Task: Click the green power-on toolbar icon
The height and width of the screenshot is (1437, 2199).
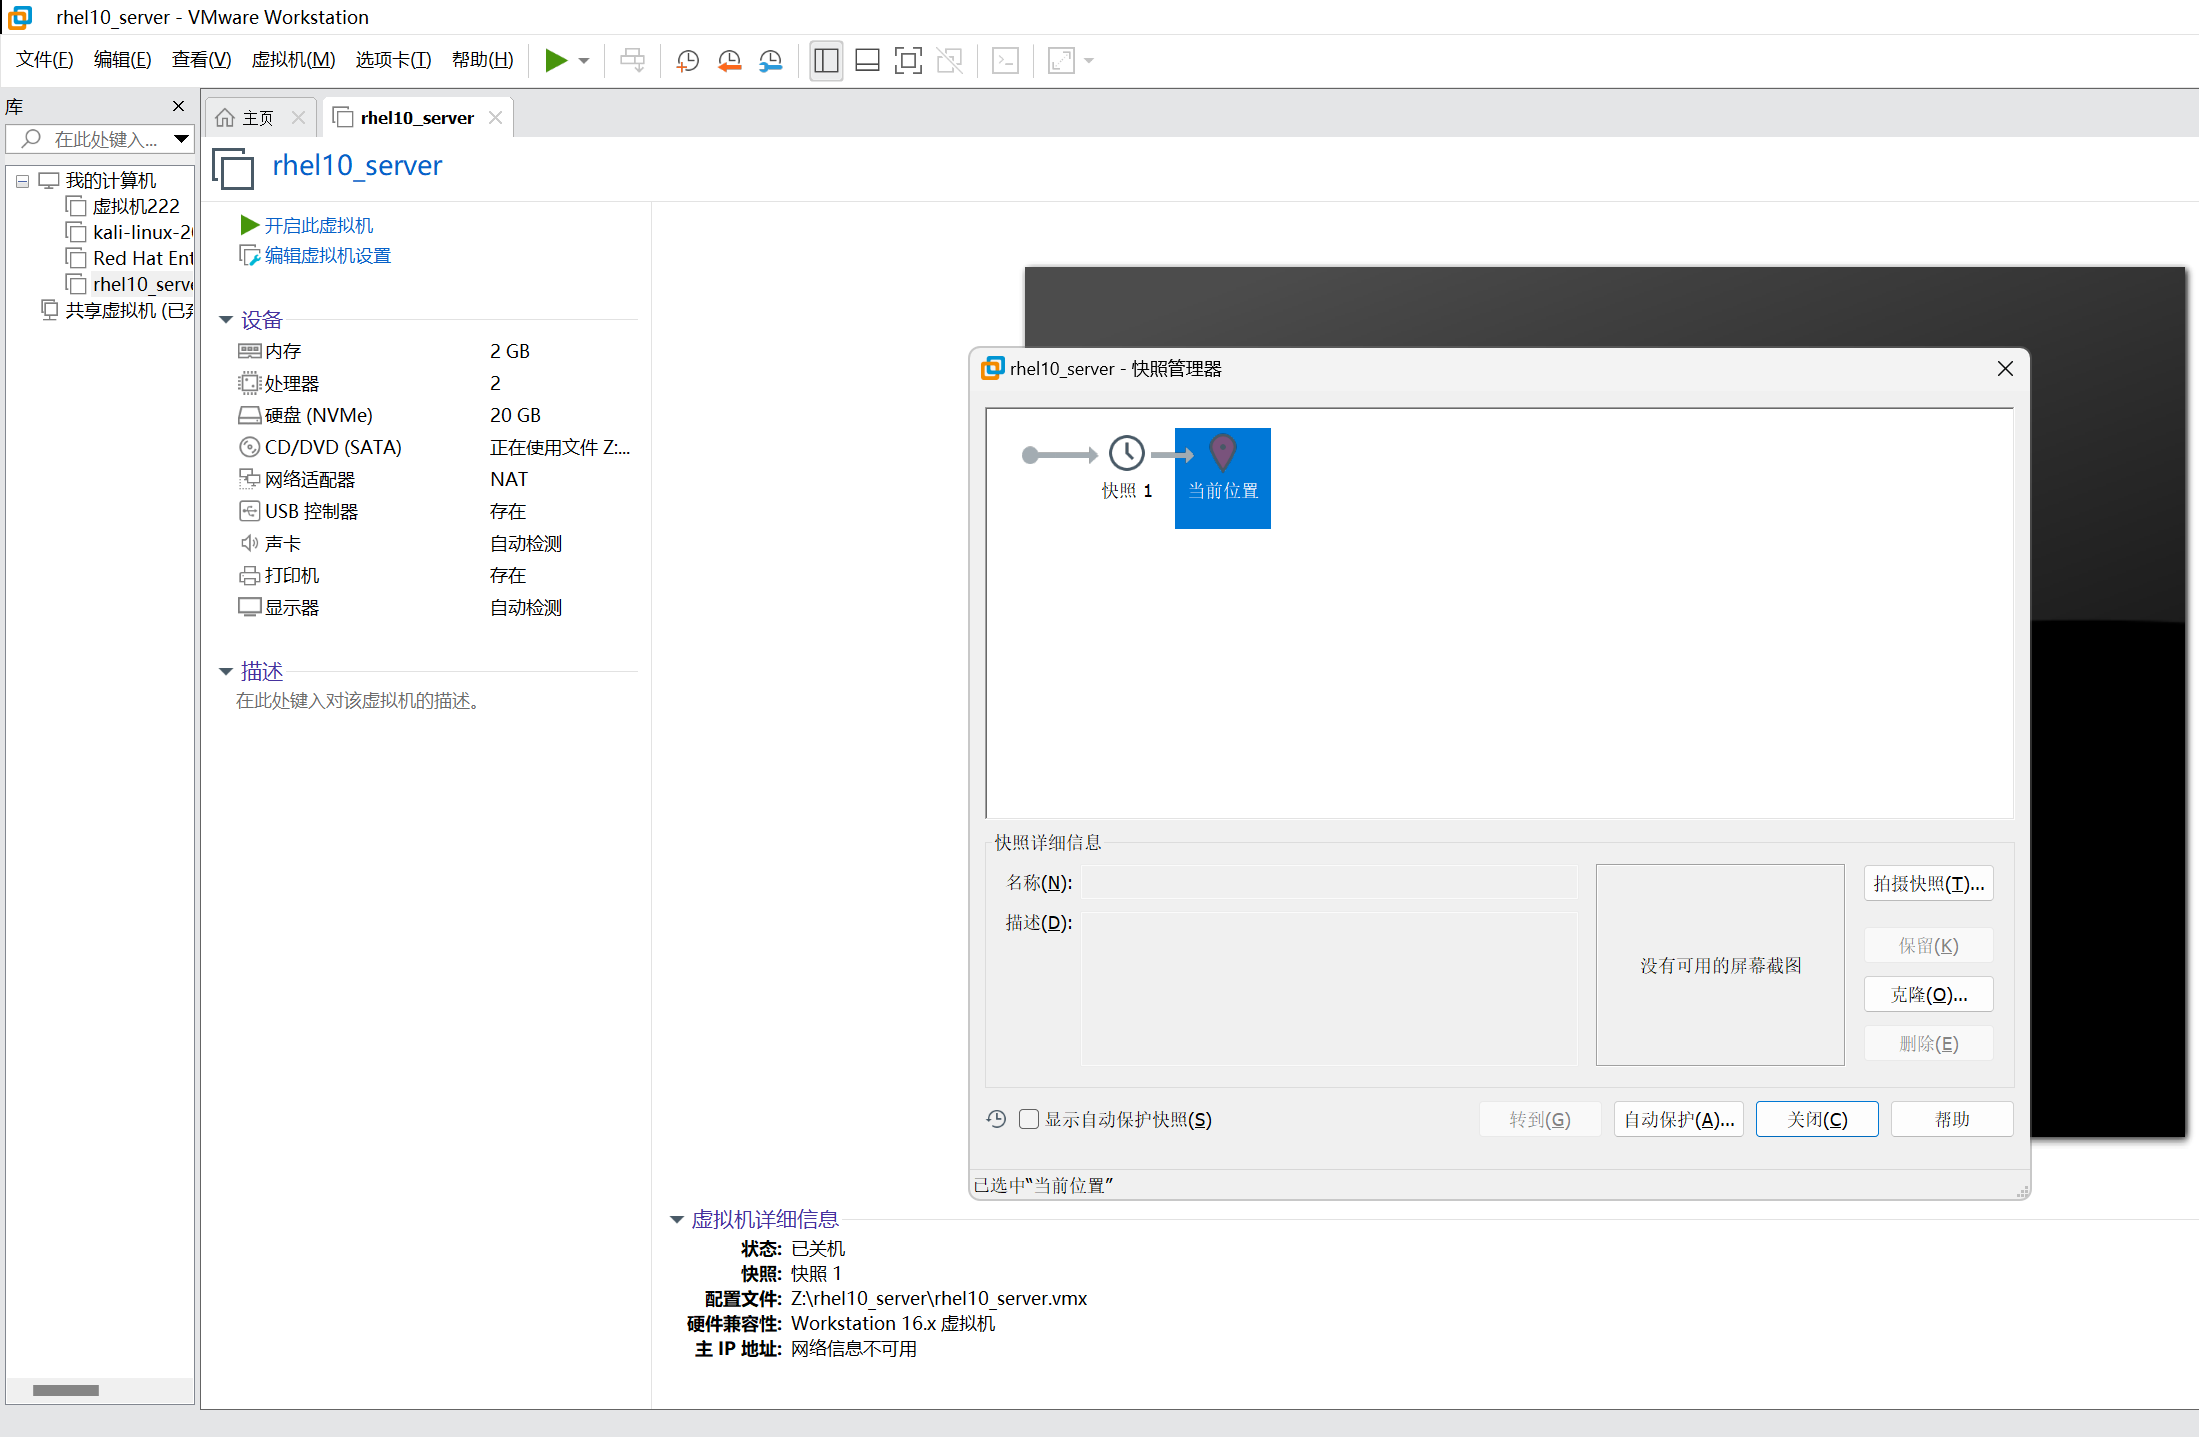Action: point(556,61)
